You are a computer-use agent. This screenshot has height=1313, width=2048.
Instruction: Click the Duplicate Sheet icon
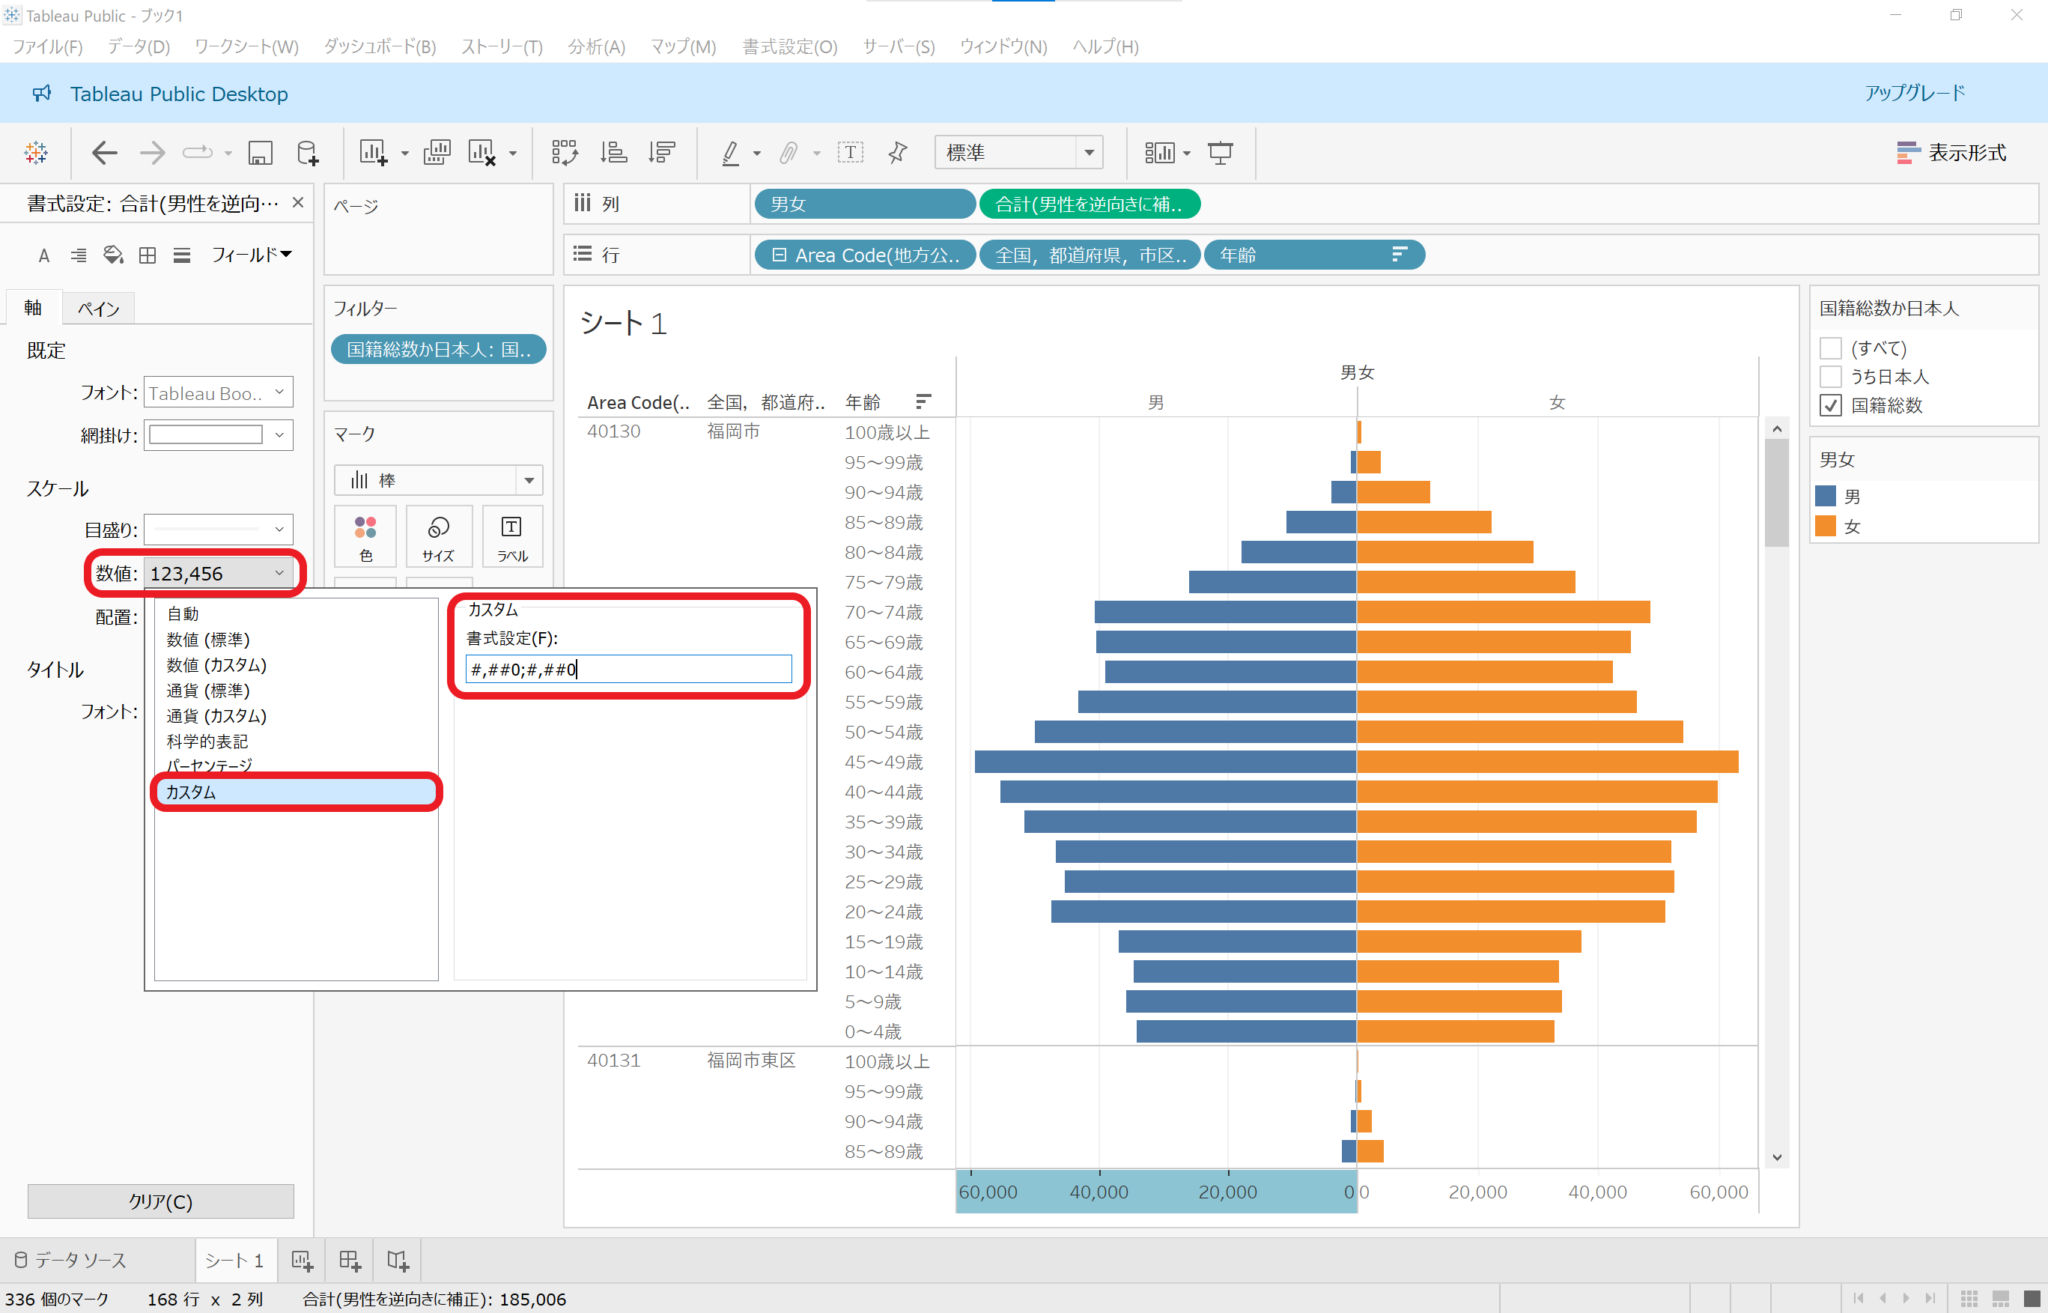[x=437, y=152]
